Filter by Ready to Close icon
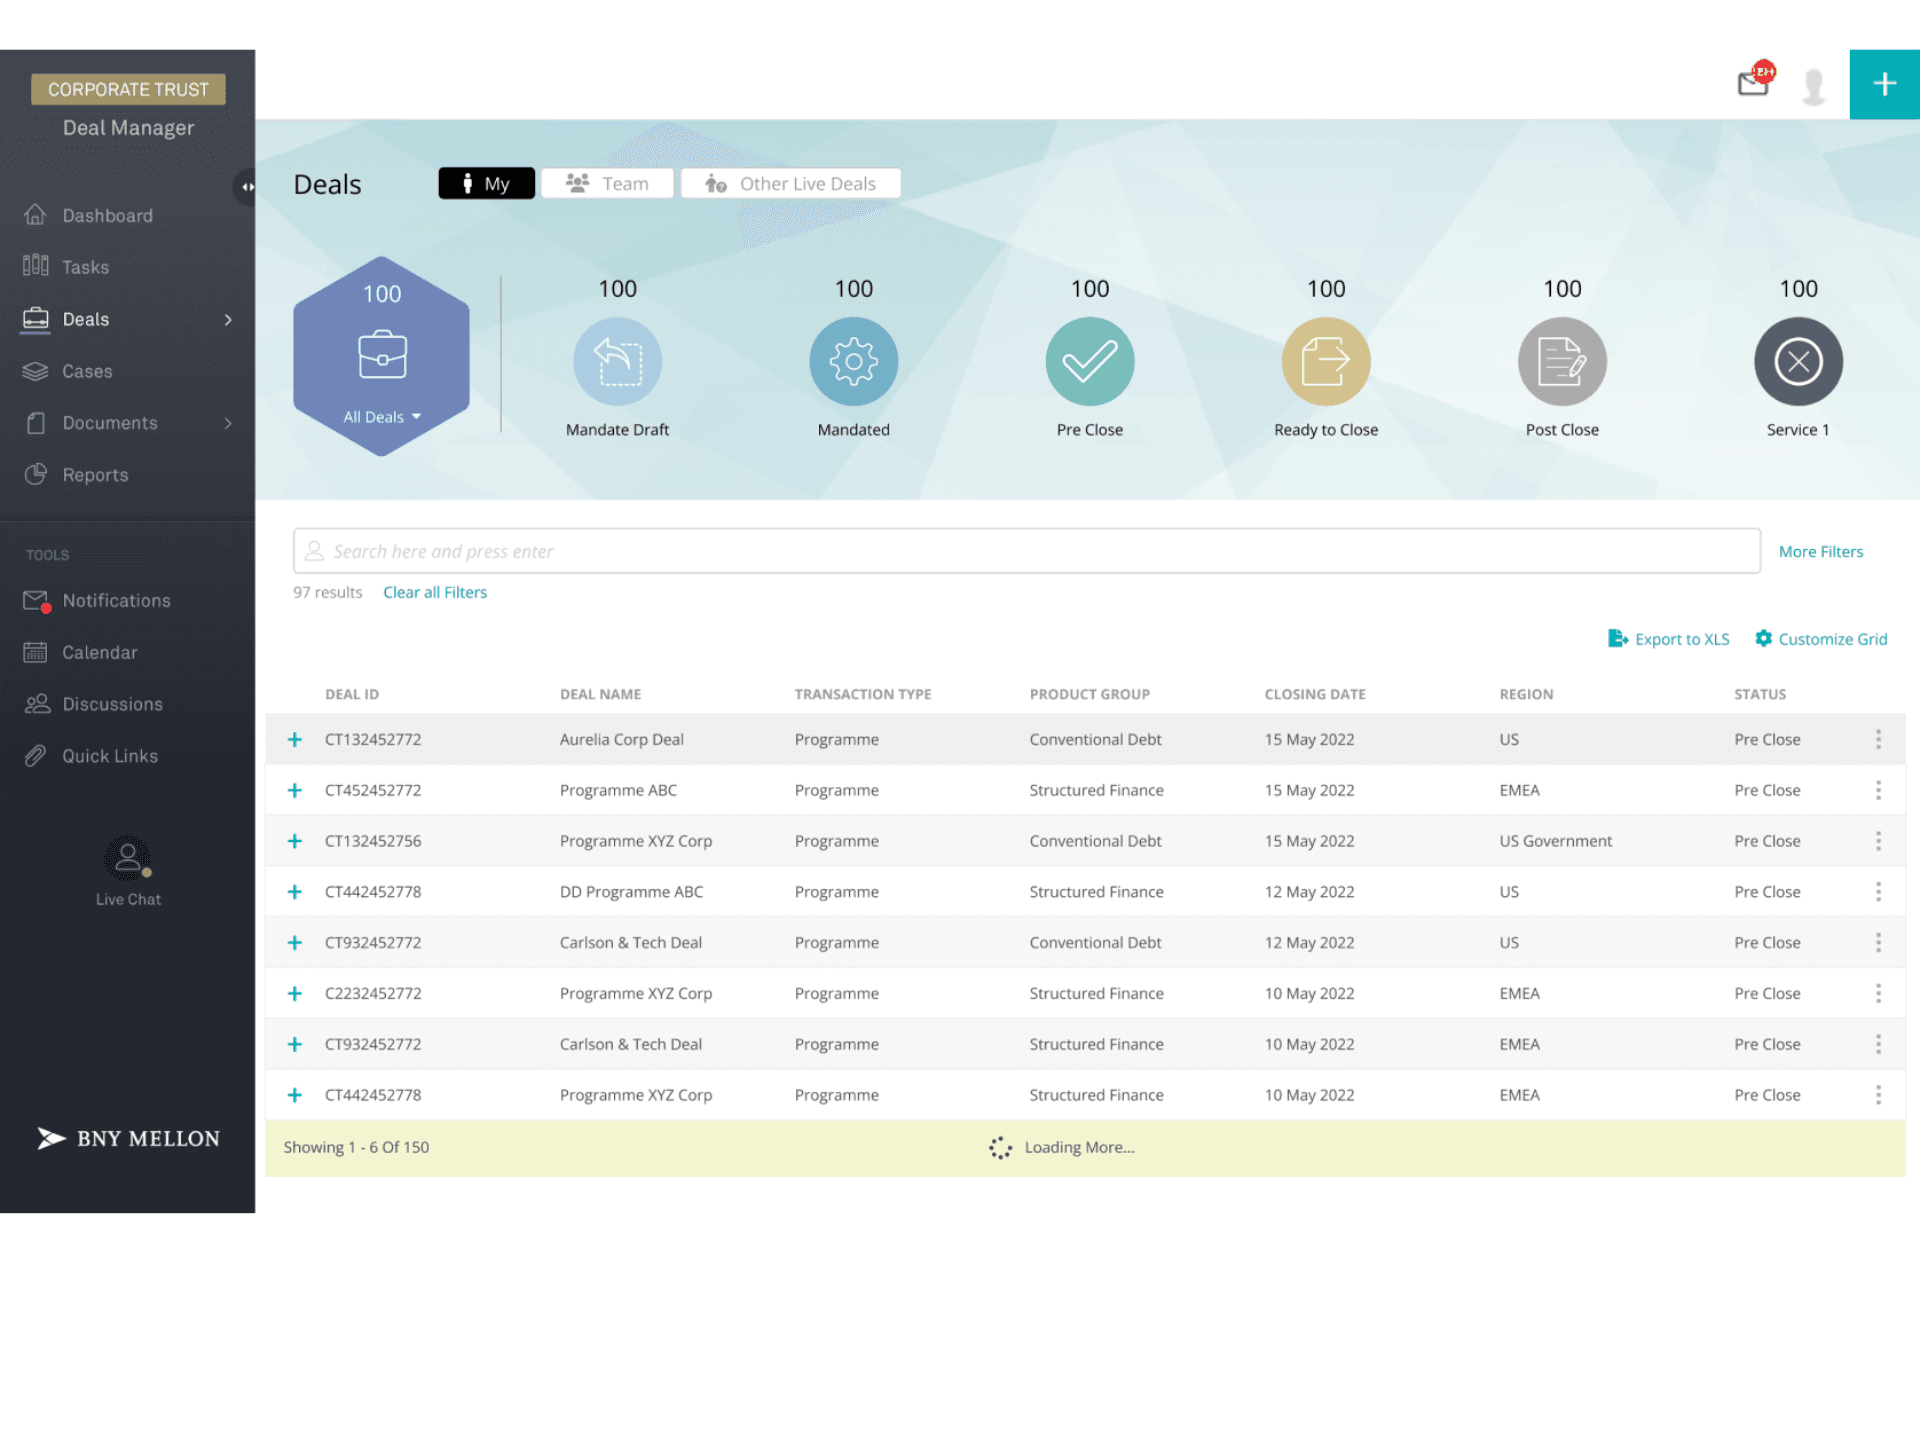This screenshot has height=1443, width=1920. click(1326, 361)
